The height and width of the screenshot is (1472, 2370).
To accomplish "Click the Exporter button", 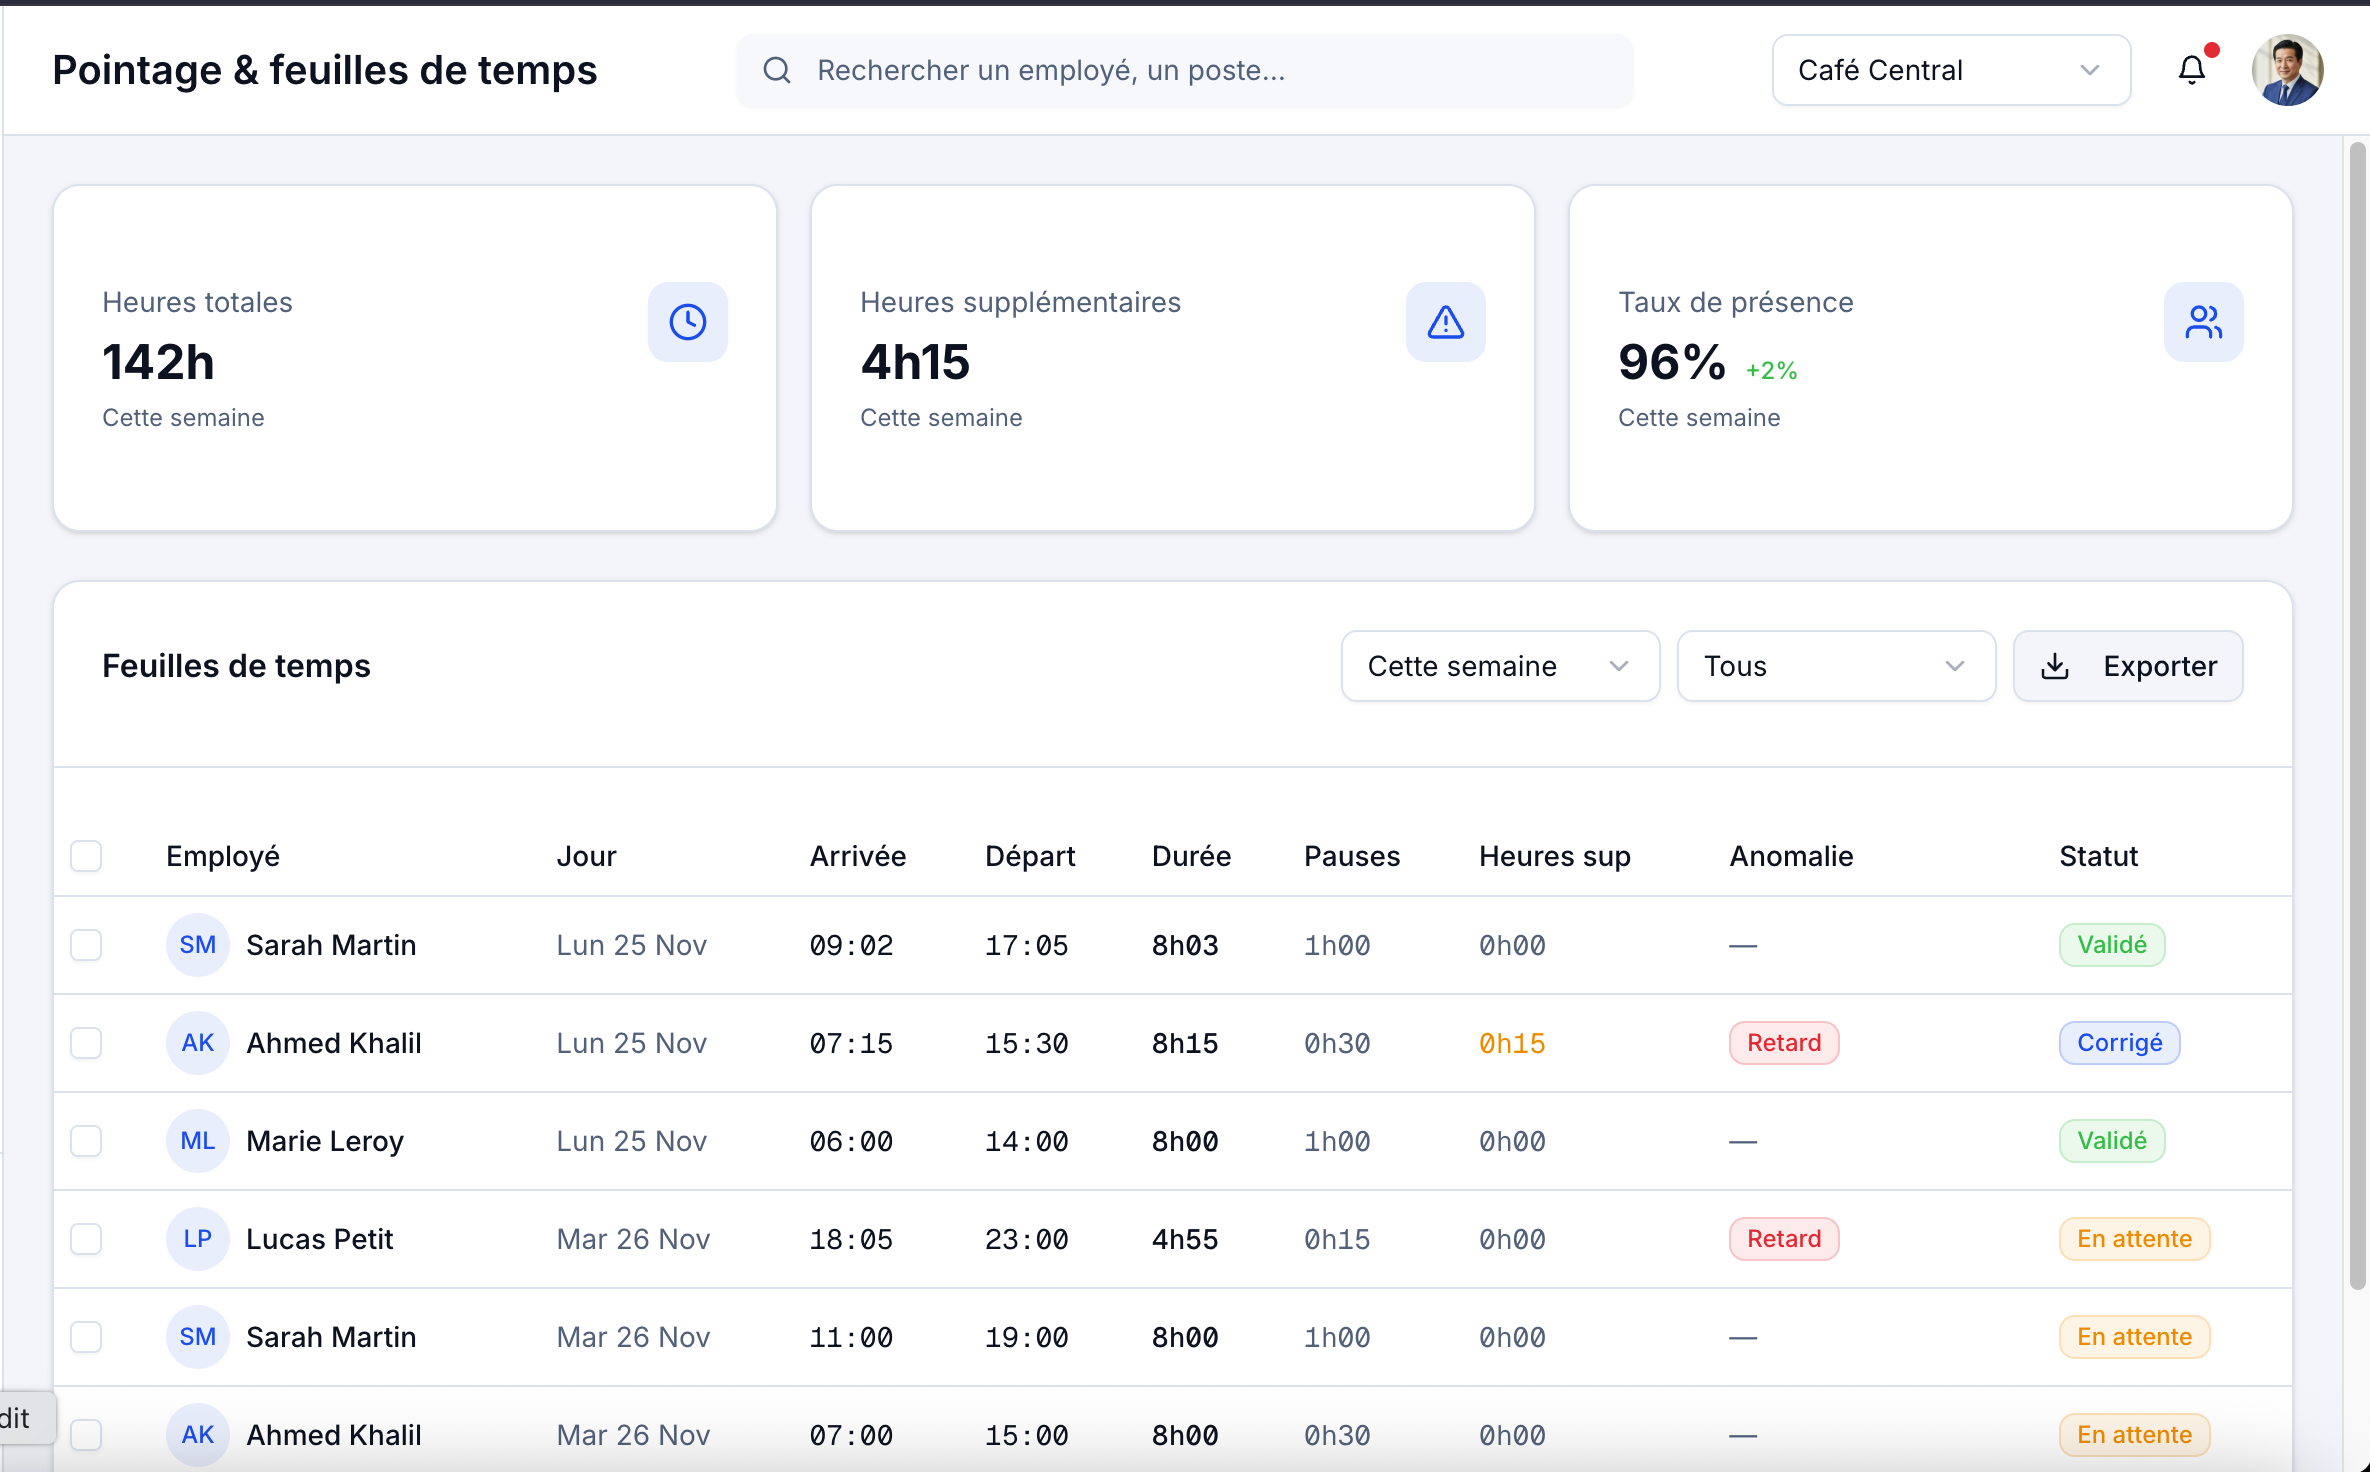I will click(x=2127, y=666).
